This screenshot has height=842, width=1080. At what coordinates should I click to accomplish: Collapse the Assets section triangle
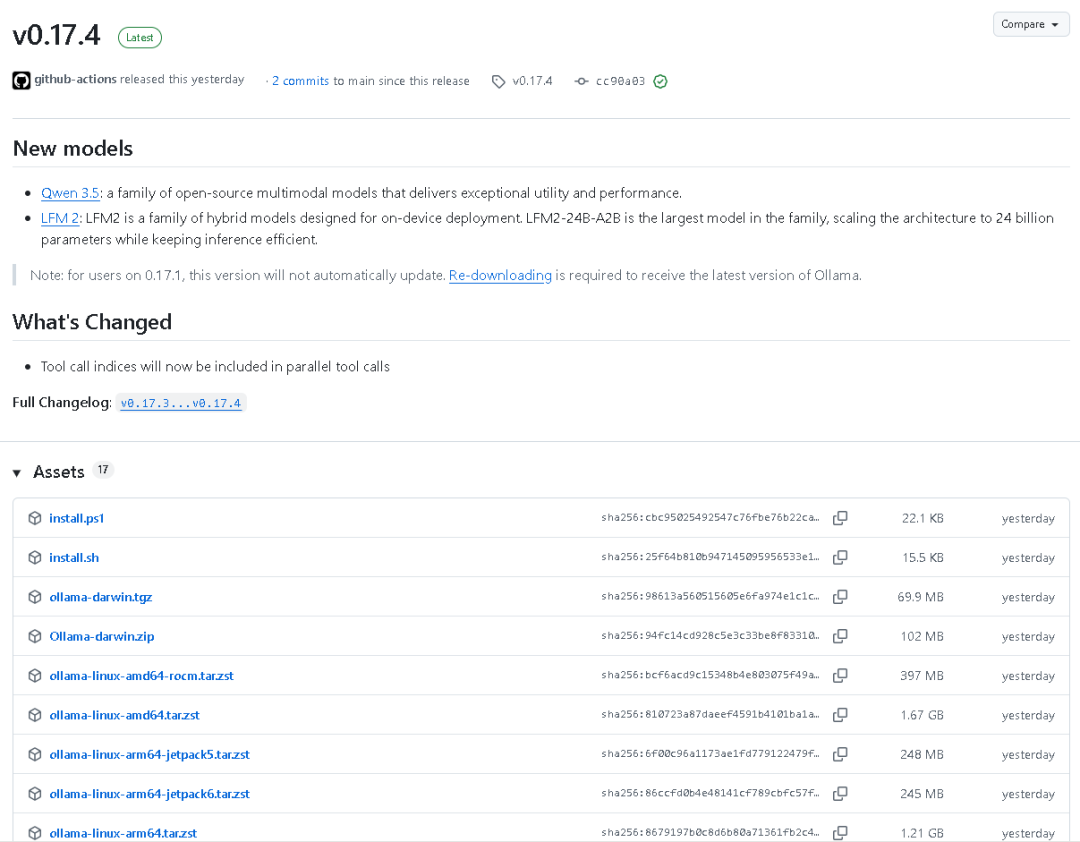(17, 473)
